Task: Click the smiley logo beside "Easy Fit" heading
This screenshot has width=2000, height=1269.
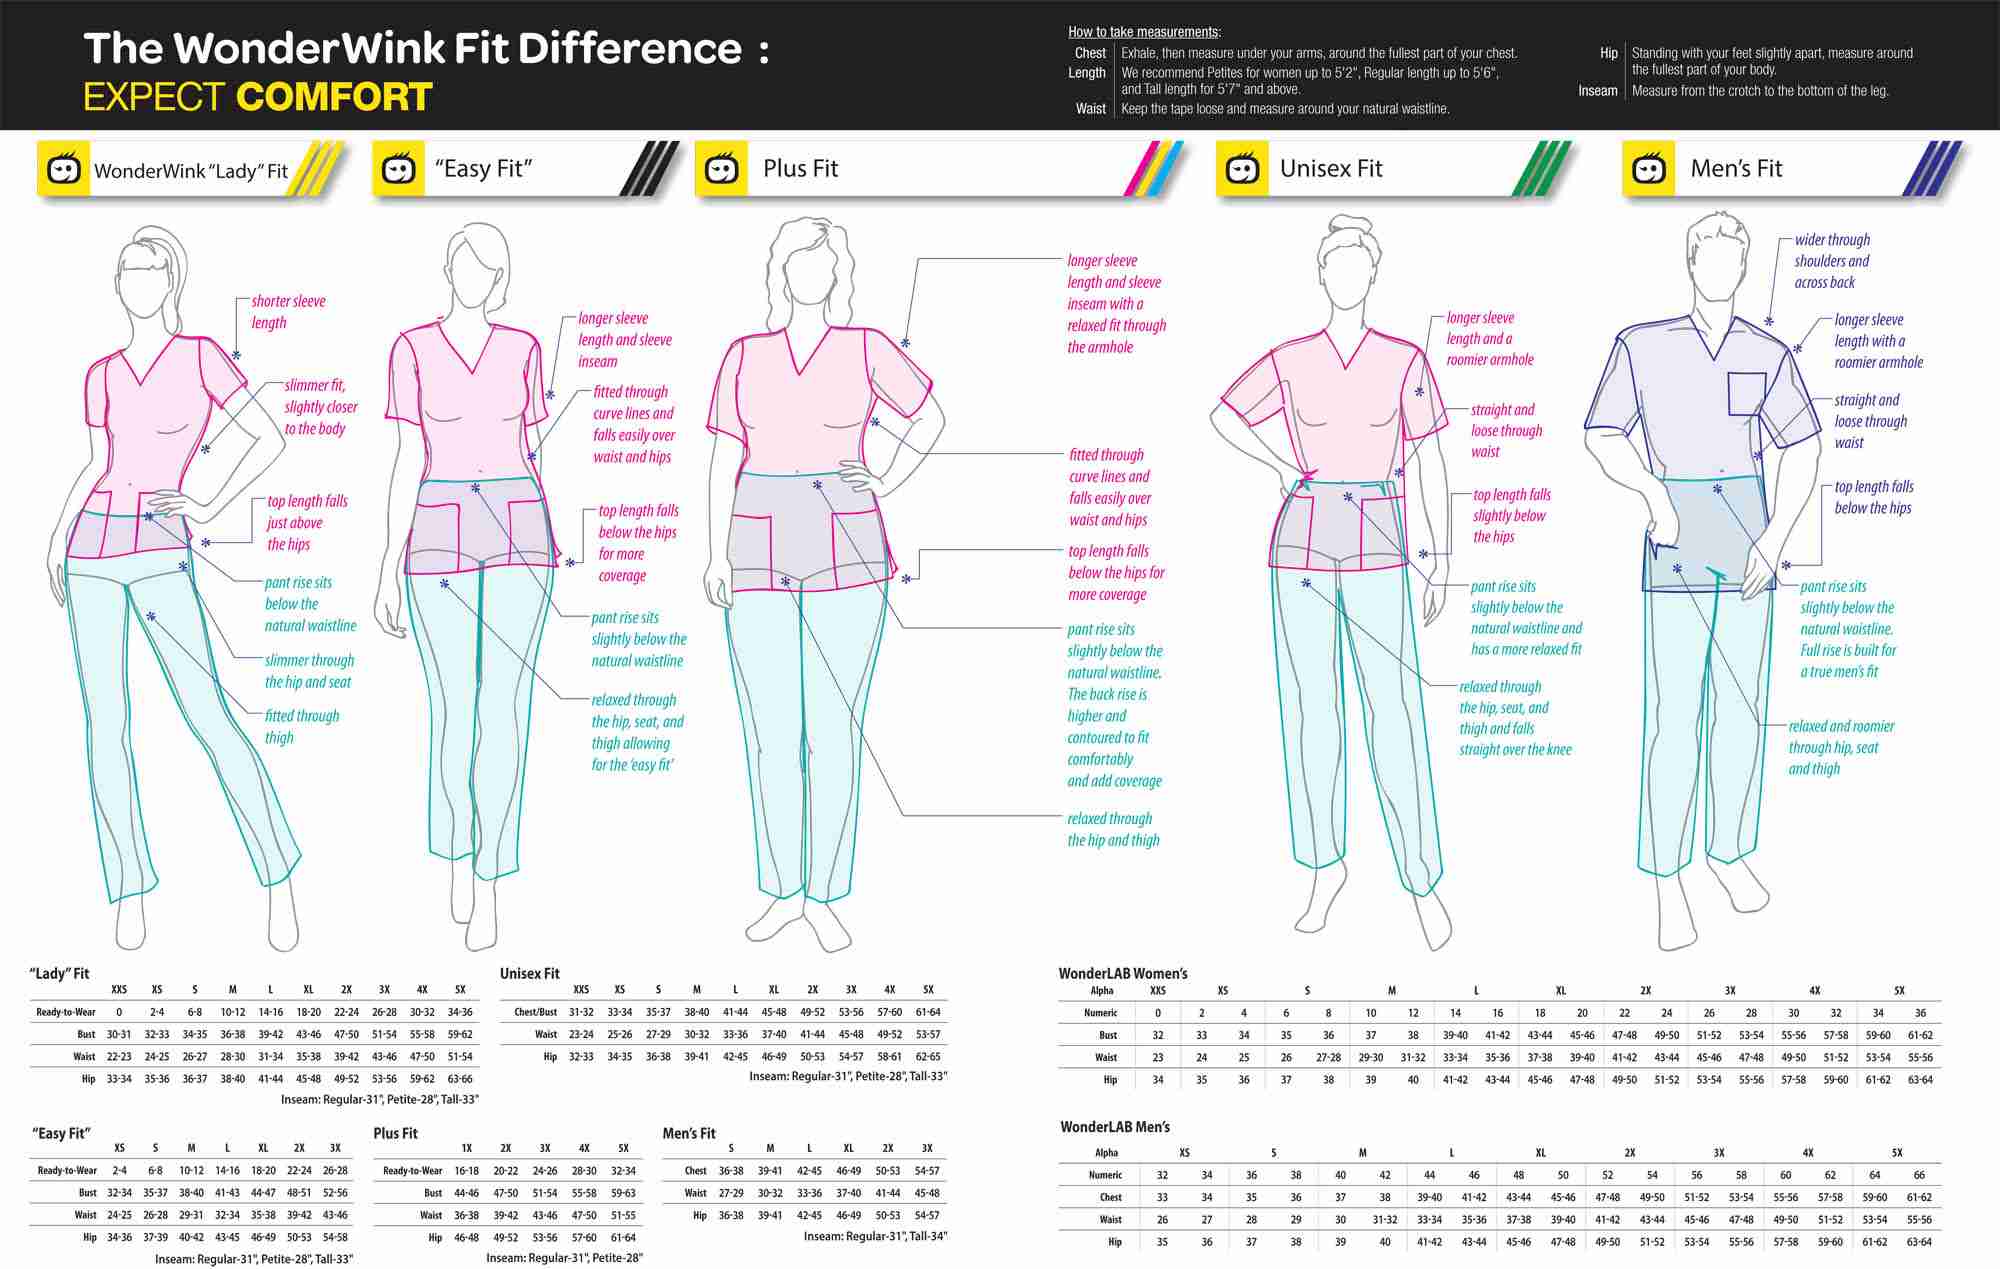Action: (x=398, y=168)
